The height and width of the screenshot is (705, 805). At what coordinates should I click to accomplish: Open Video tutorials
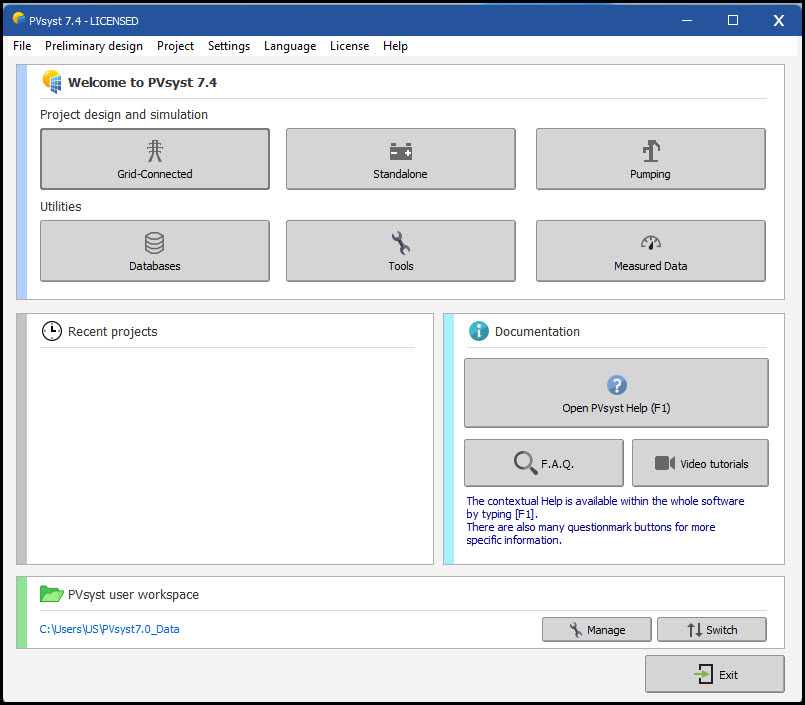[x=700, y=463]
